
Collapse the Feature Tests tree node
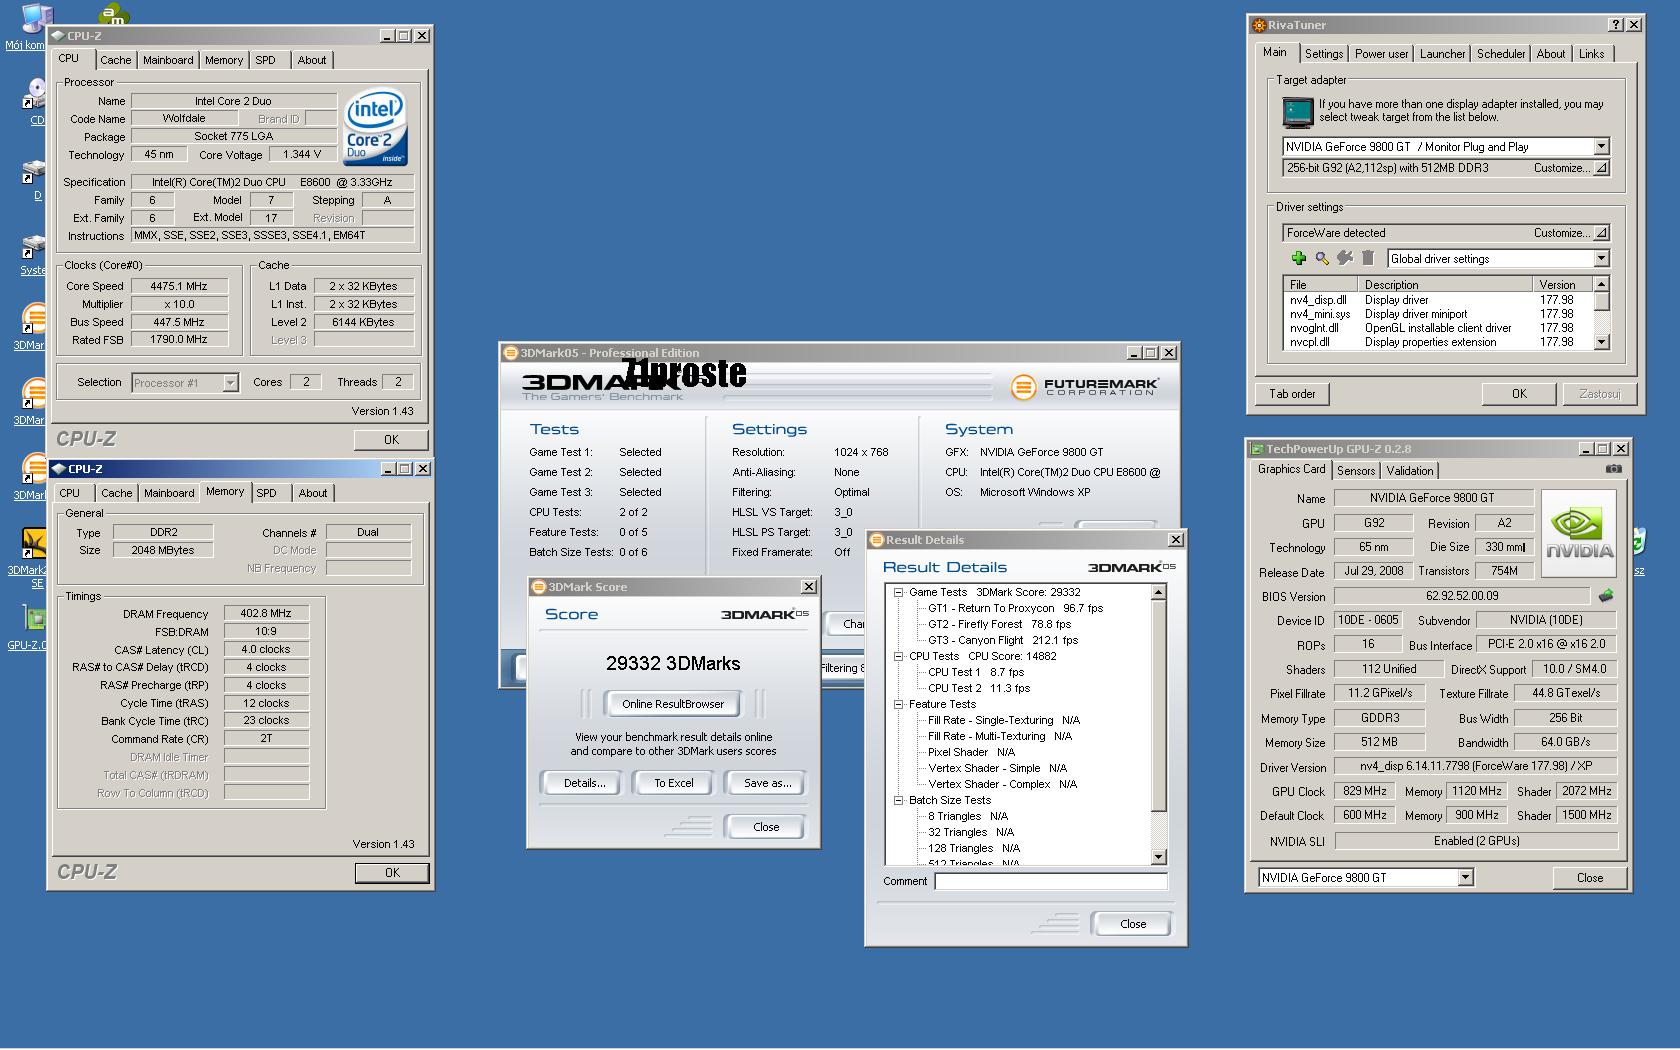pyautogui.click(x=898, y=704)
